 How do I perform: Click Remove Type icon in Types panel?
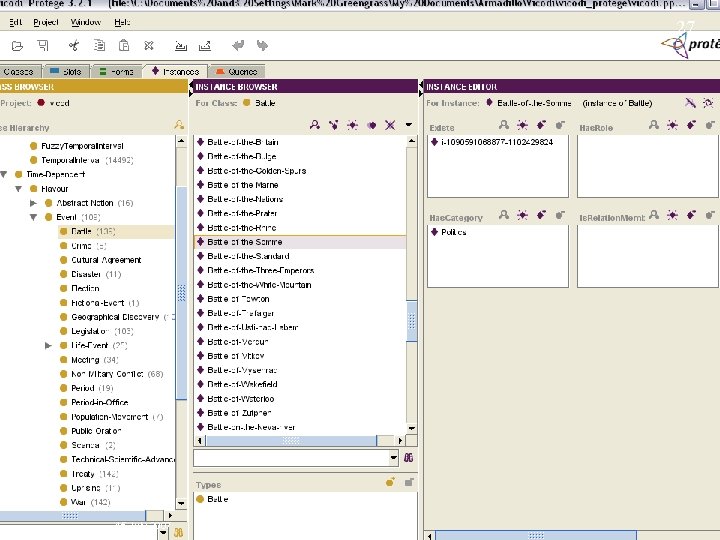409,482
